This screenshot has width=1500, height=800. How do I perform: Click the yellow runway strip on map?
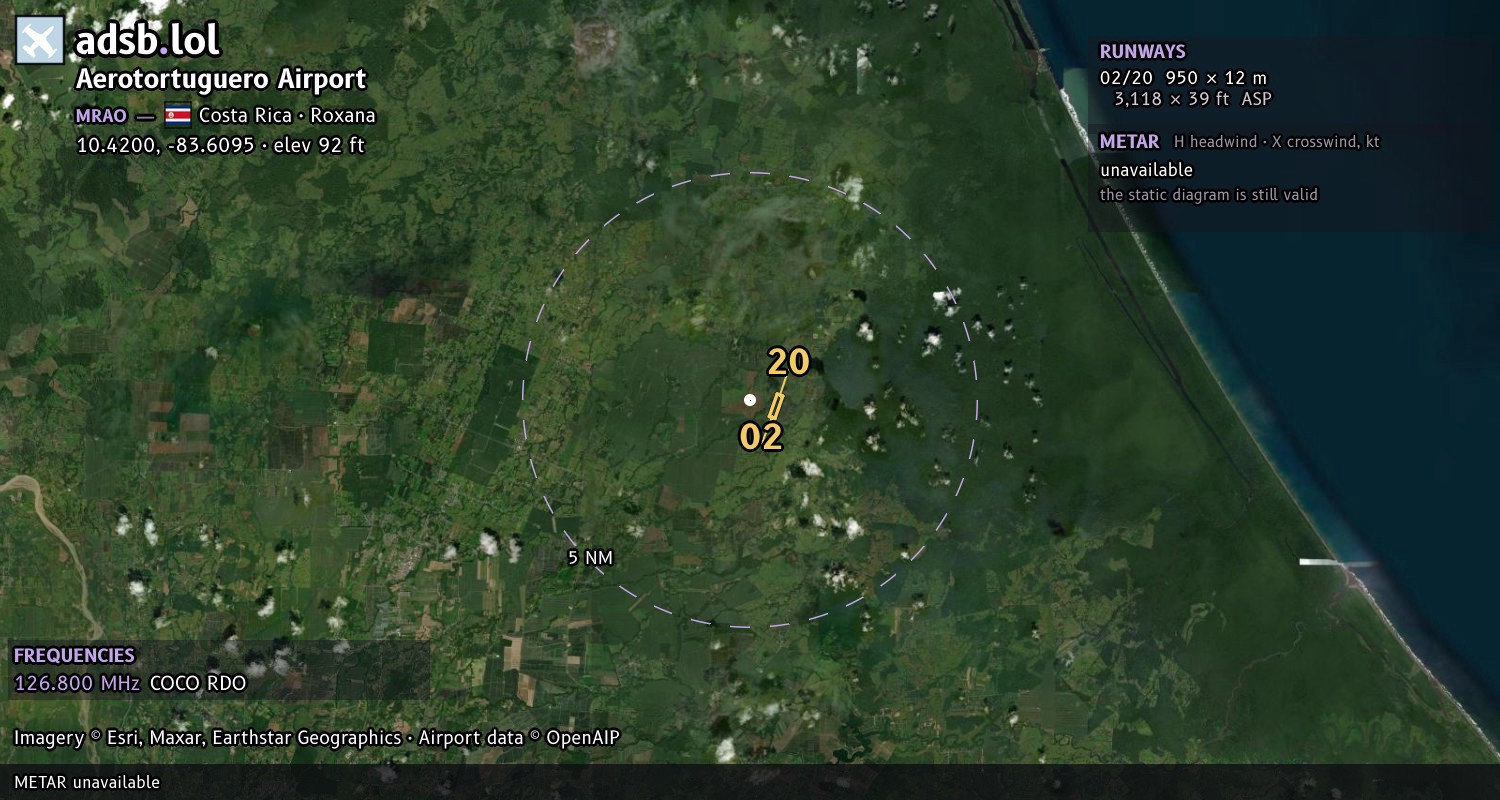pos(775,406)
